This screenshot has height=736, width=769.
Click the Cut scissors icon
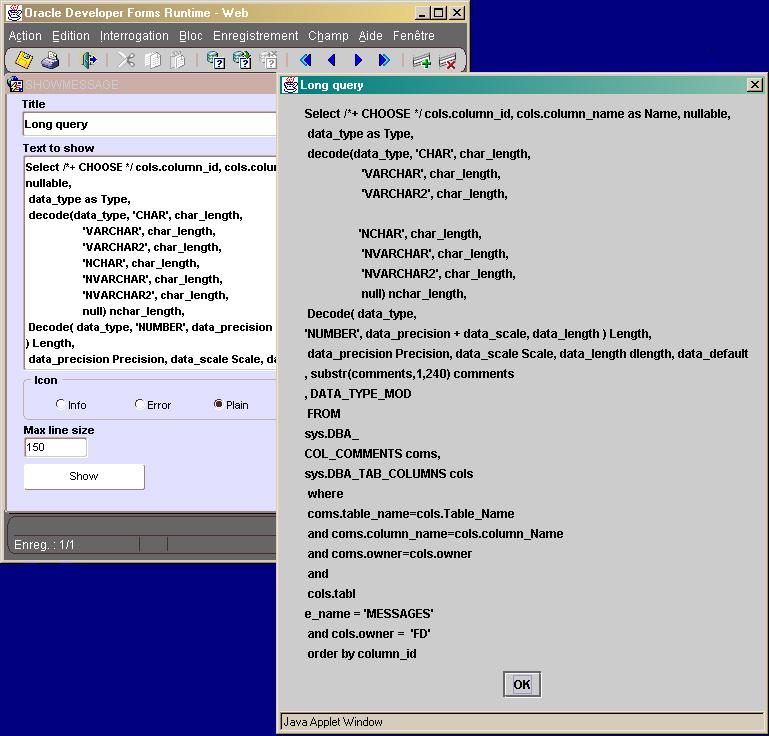[x=126, y=60]
